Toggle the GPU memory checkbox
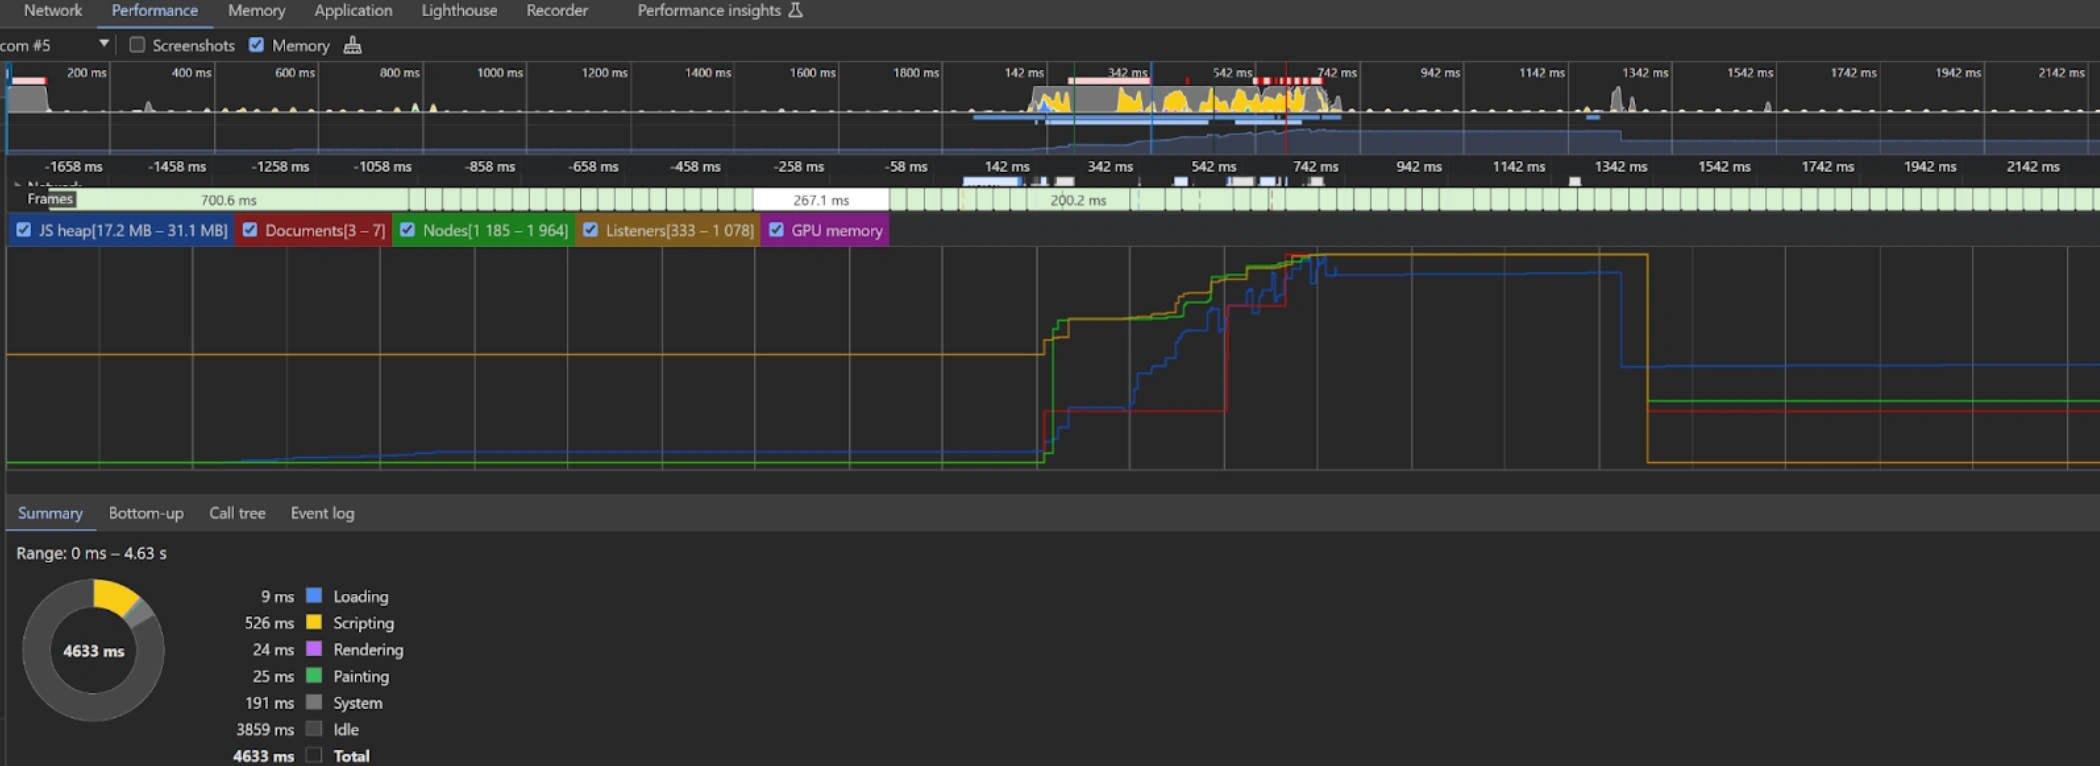 [777, 230]
